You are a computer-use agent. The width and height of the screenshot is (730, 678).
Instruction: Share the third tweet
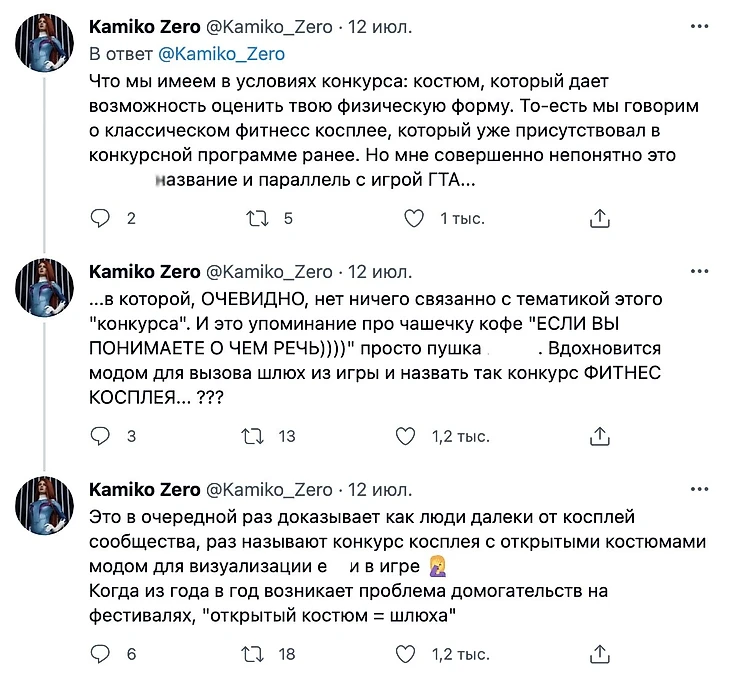[600, 654]
